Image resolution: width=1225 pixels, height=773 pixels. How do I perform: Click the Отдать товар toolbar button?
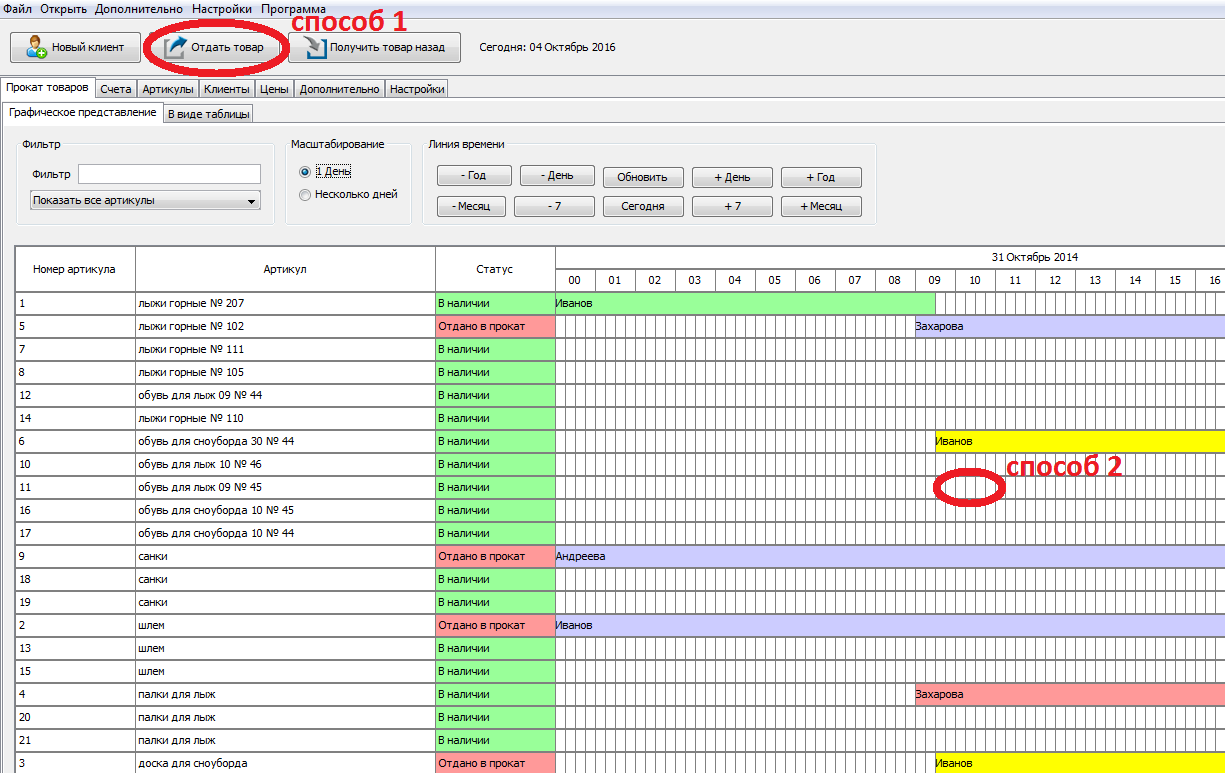pyautogui.click(x=215, y=47)
